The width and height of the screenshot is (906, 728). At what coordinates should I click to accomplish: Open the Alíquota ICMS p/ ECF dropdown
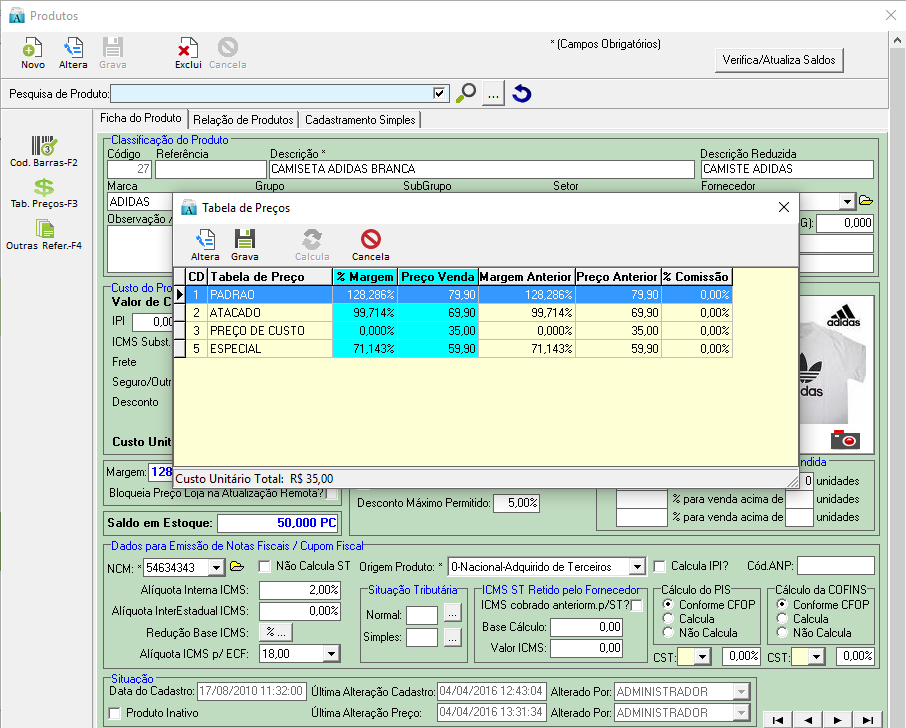[332, 653]
